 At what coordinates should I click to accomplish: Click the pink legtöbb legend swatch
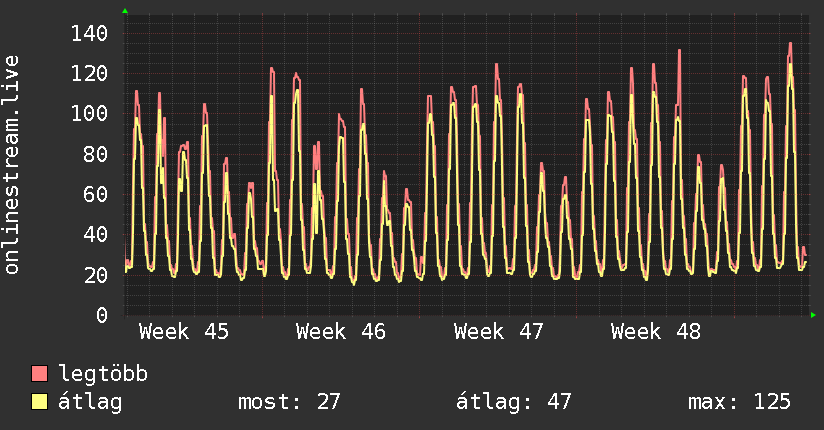coord(39,374)
